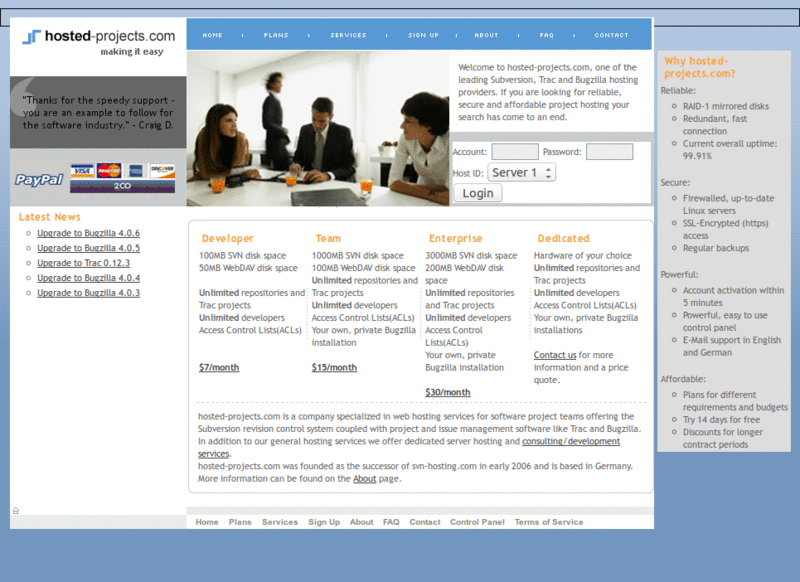Click the 2CO payment banner
The width and height of the screenshot is (800, 582).
tap(122, 186)
